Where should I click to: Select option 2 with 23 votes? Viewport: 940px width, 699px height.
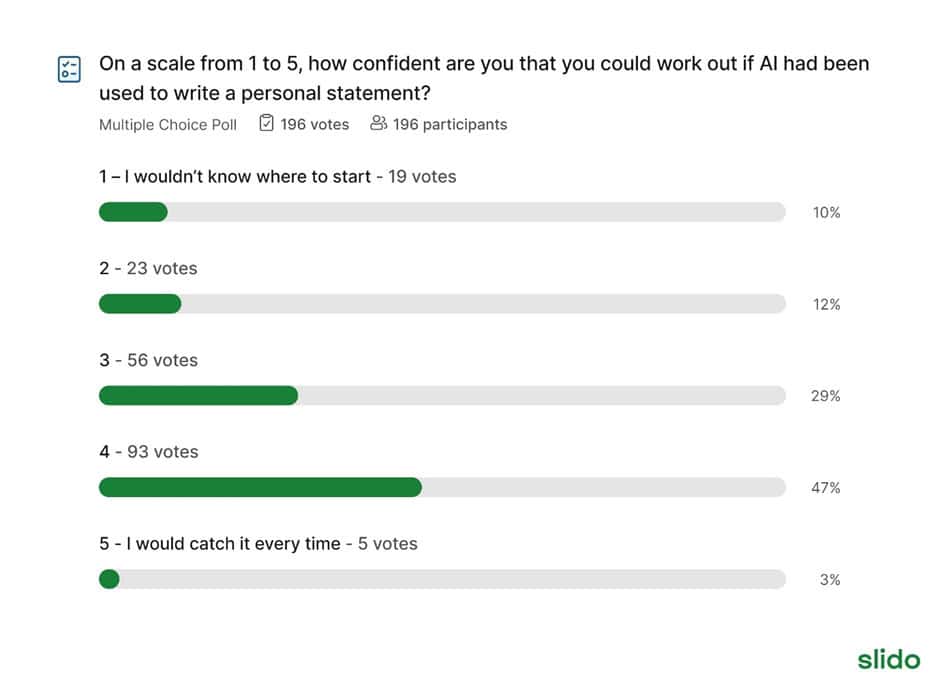(x=148, y=269)
